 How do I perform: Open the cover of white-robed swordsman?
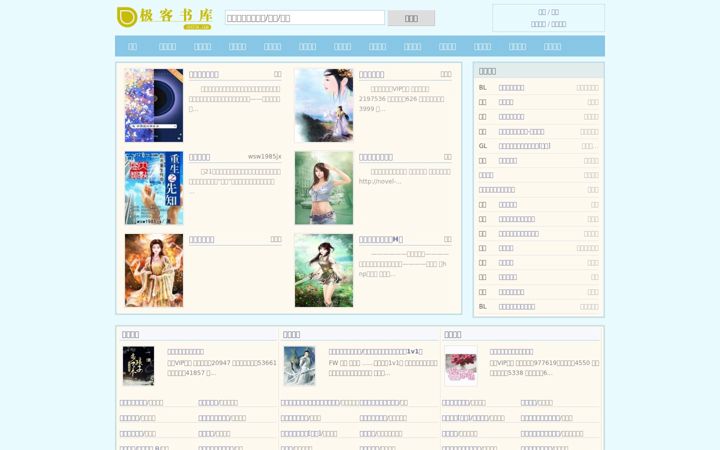tap(299, 366)
